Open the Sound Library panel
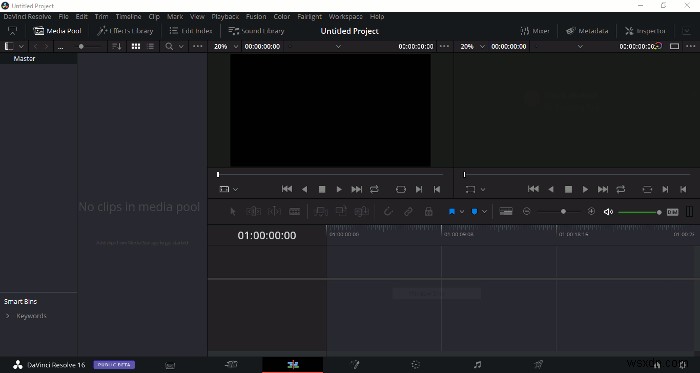Image resolution: width=700 pixels, height=373 pixels. pyautogui.click(x=256, y=31)
